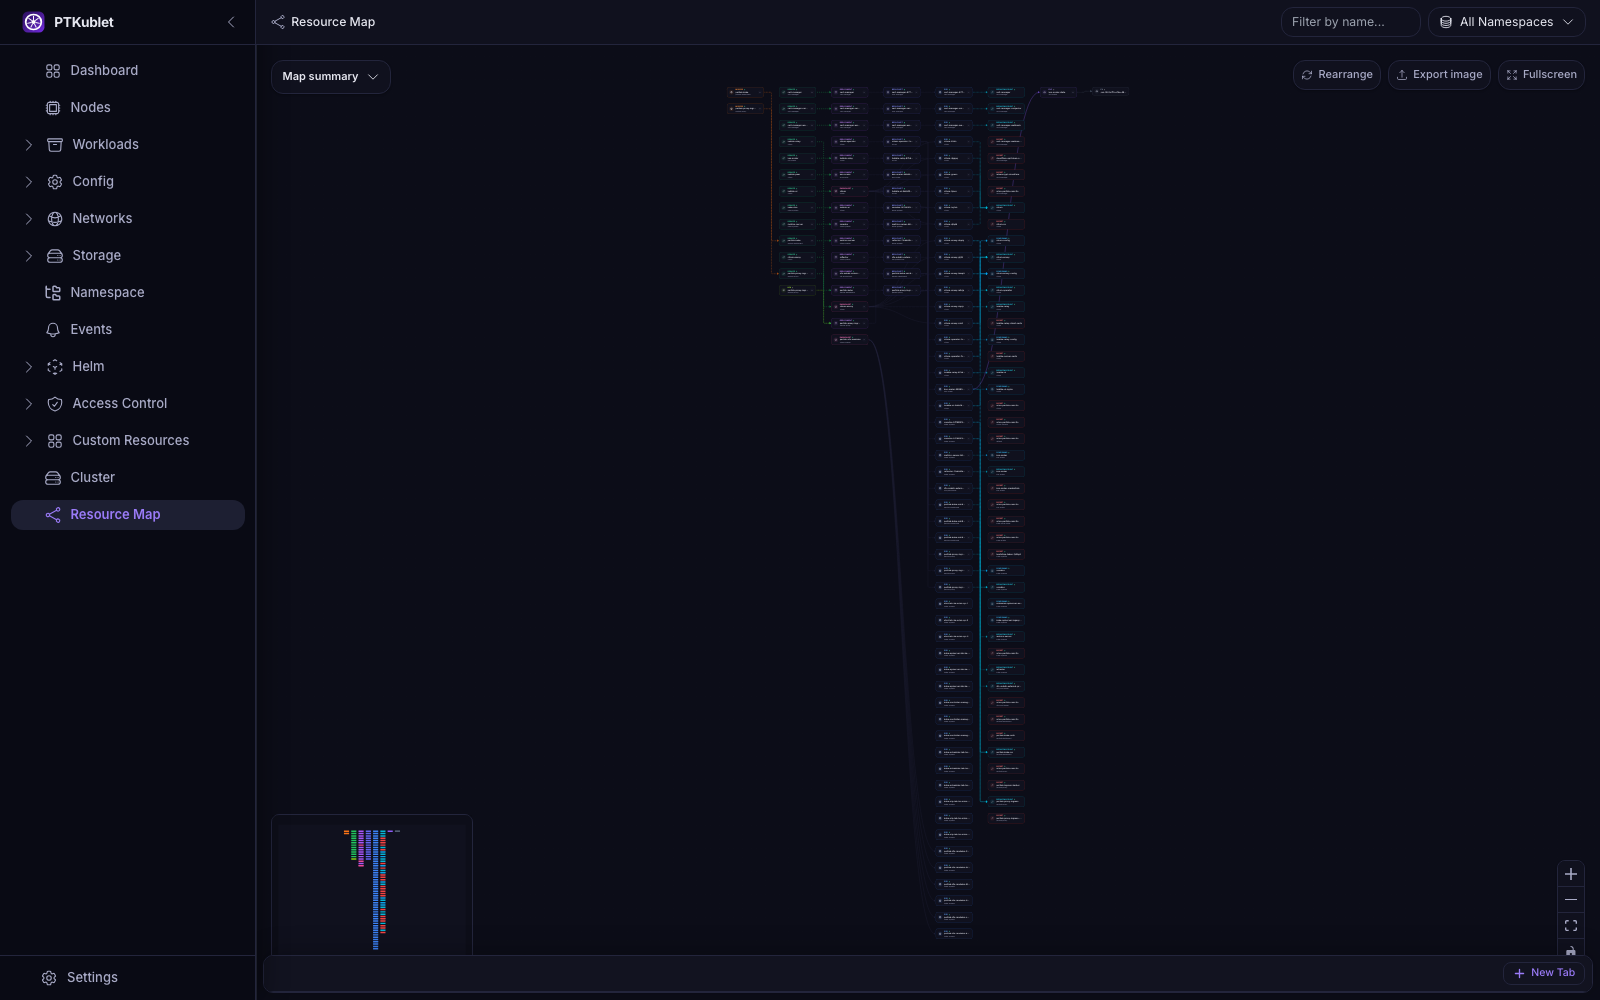Focus the Filter by name field
1600x1000 pixels.
coord(1350,22)
